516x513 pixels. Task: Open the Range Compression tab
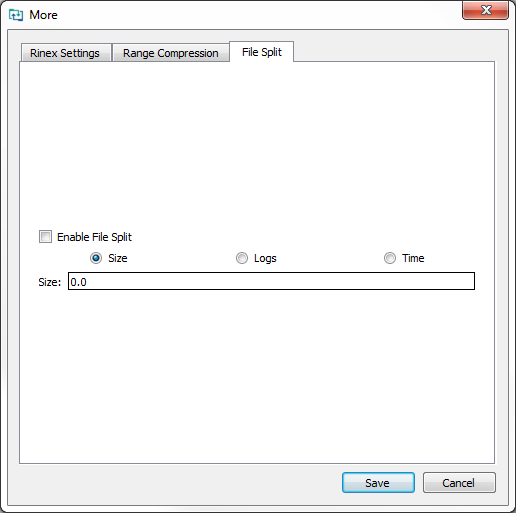171,53
